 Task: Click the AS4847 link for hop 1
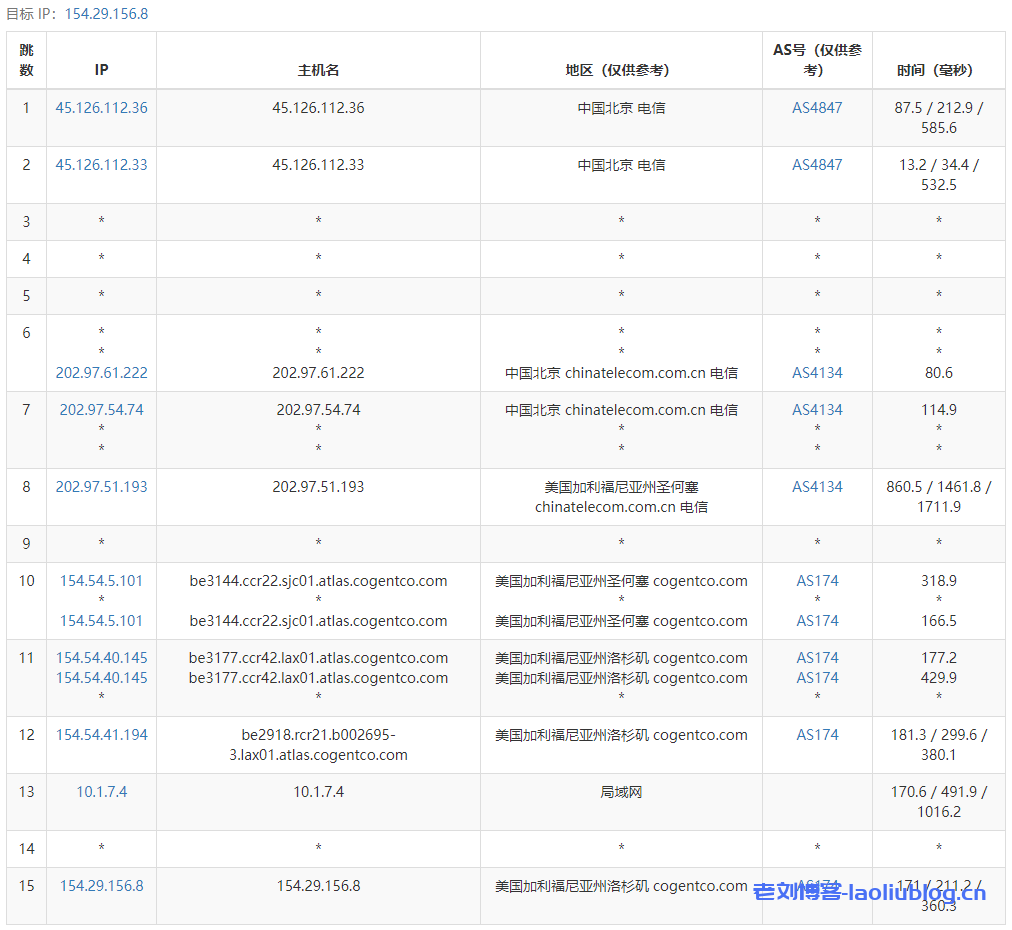click(816, 107)
